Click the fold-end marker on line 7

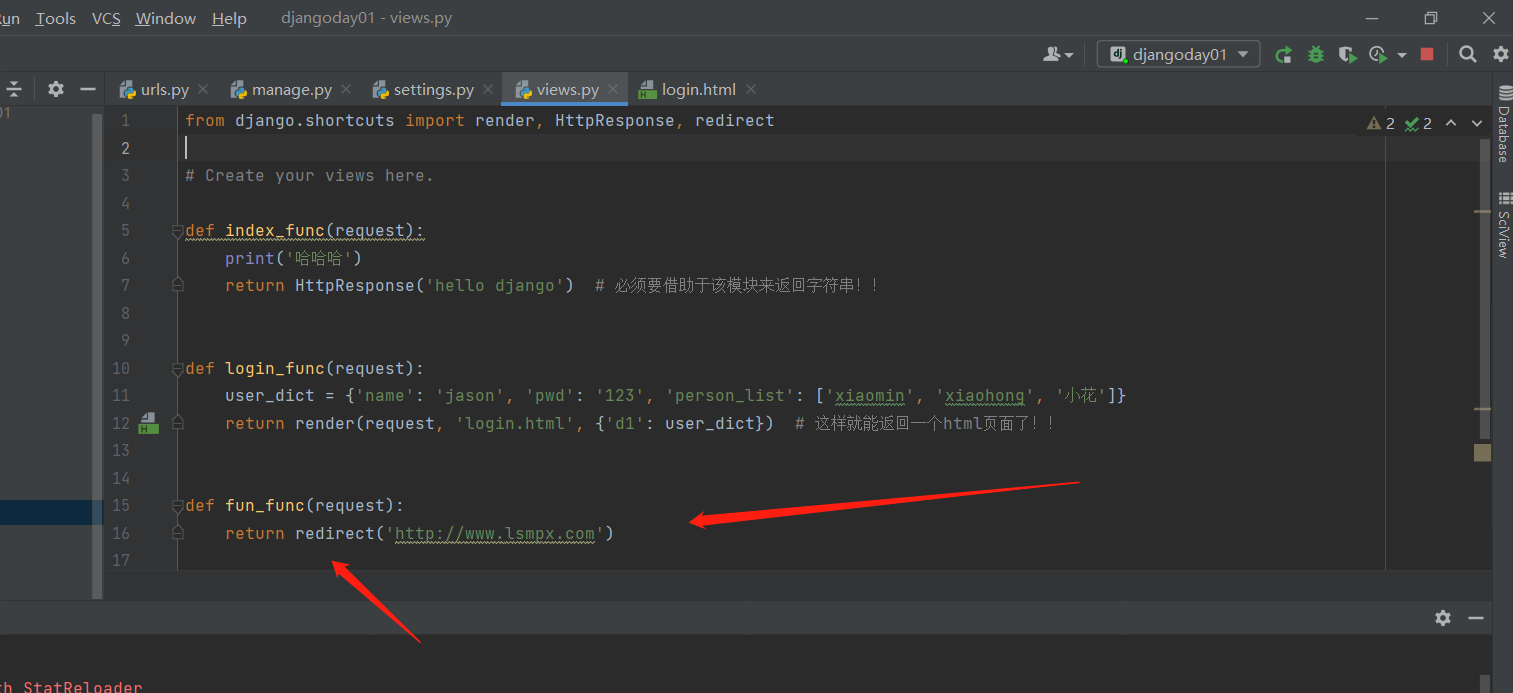178,286
